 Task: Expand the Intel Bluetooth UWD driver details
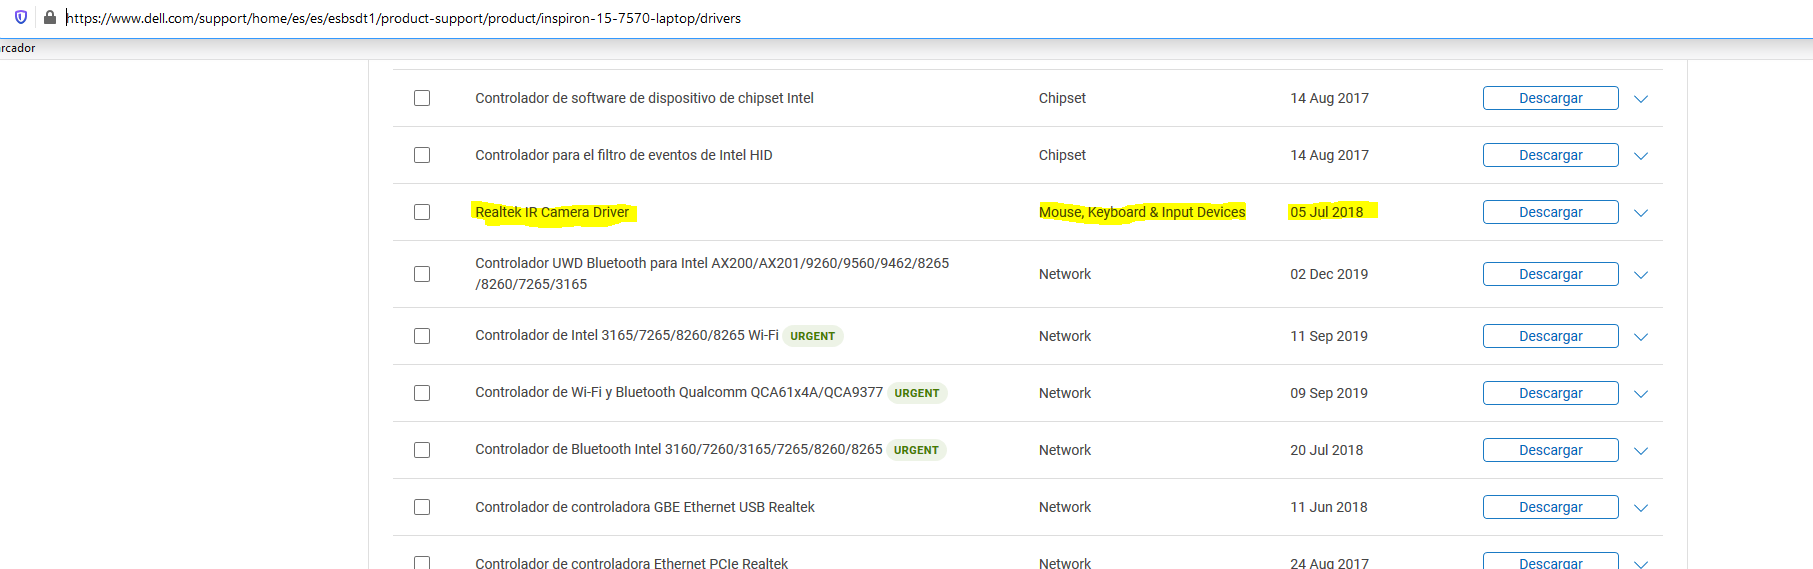pyautogui.click(x=1640, y=275)
